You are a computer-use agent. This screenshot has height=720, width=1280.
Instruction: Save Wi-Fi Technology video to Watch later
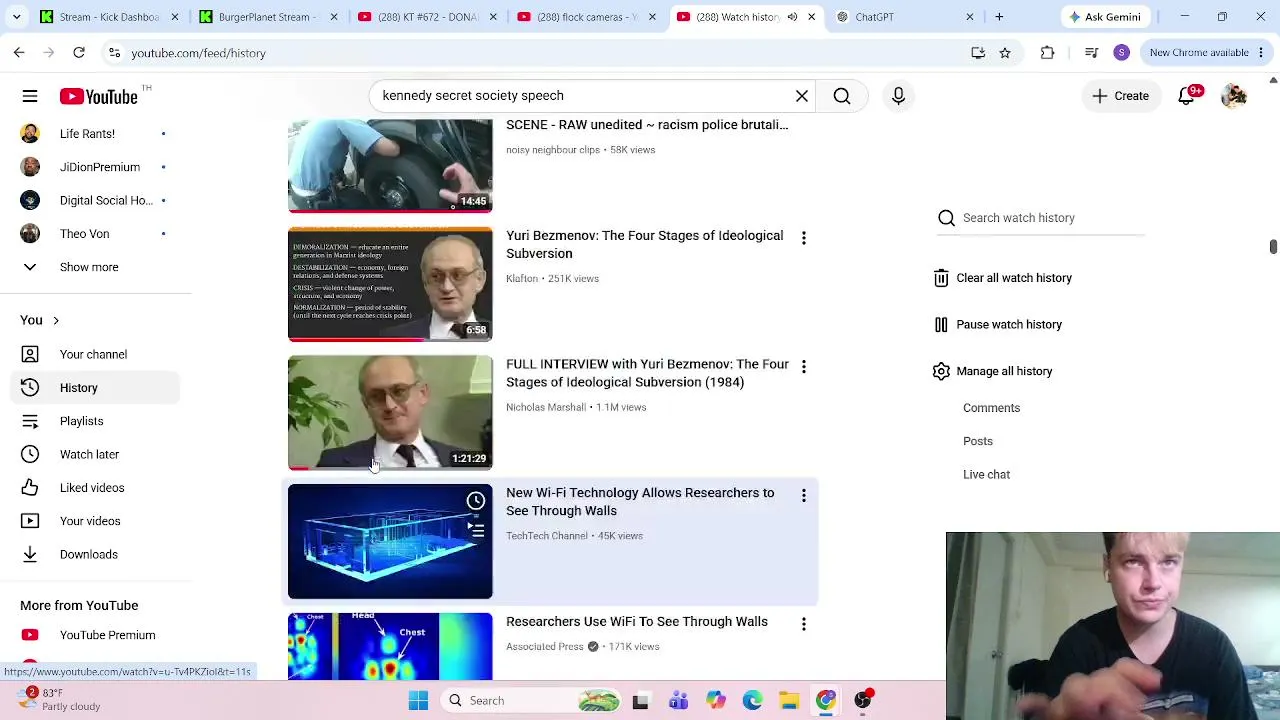tap(476, 501)
